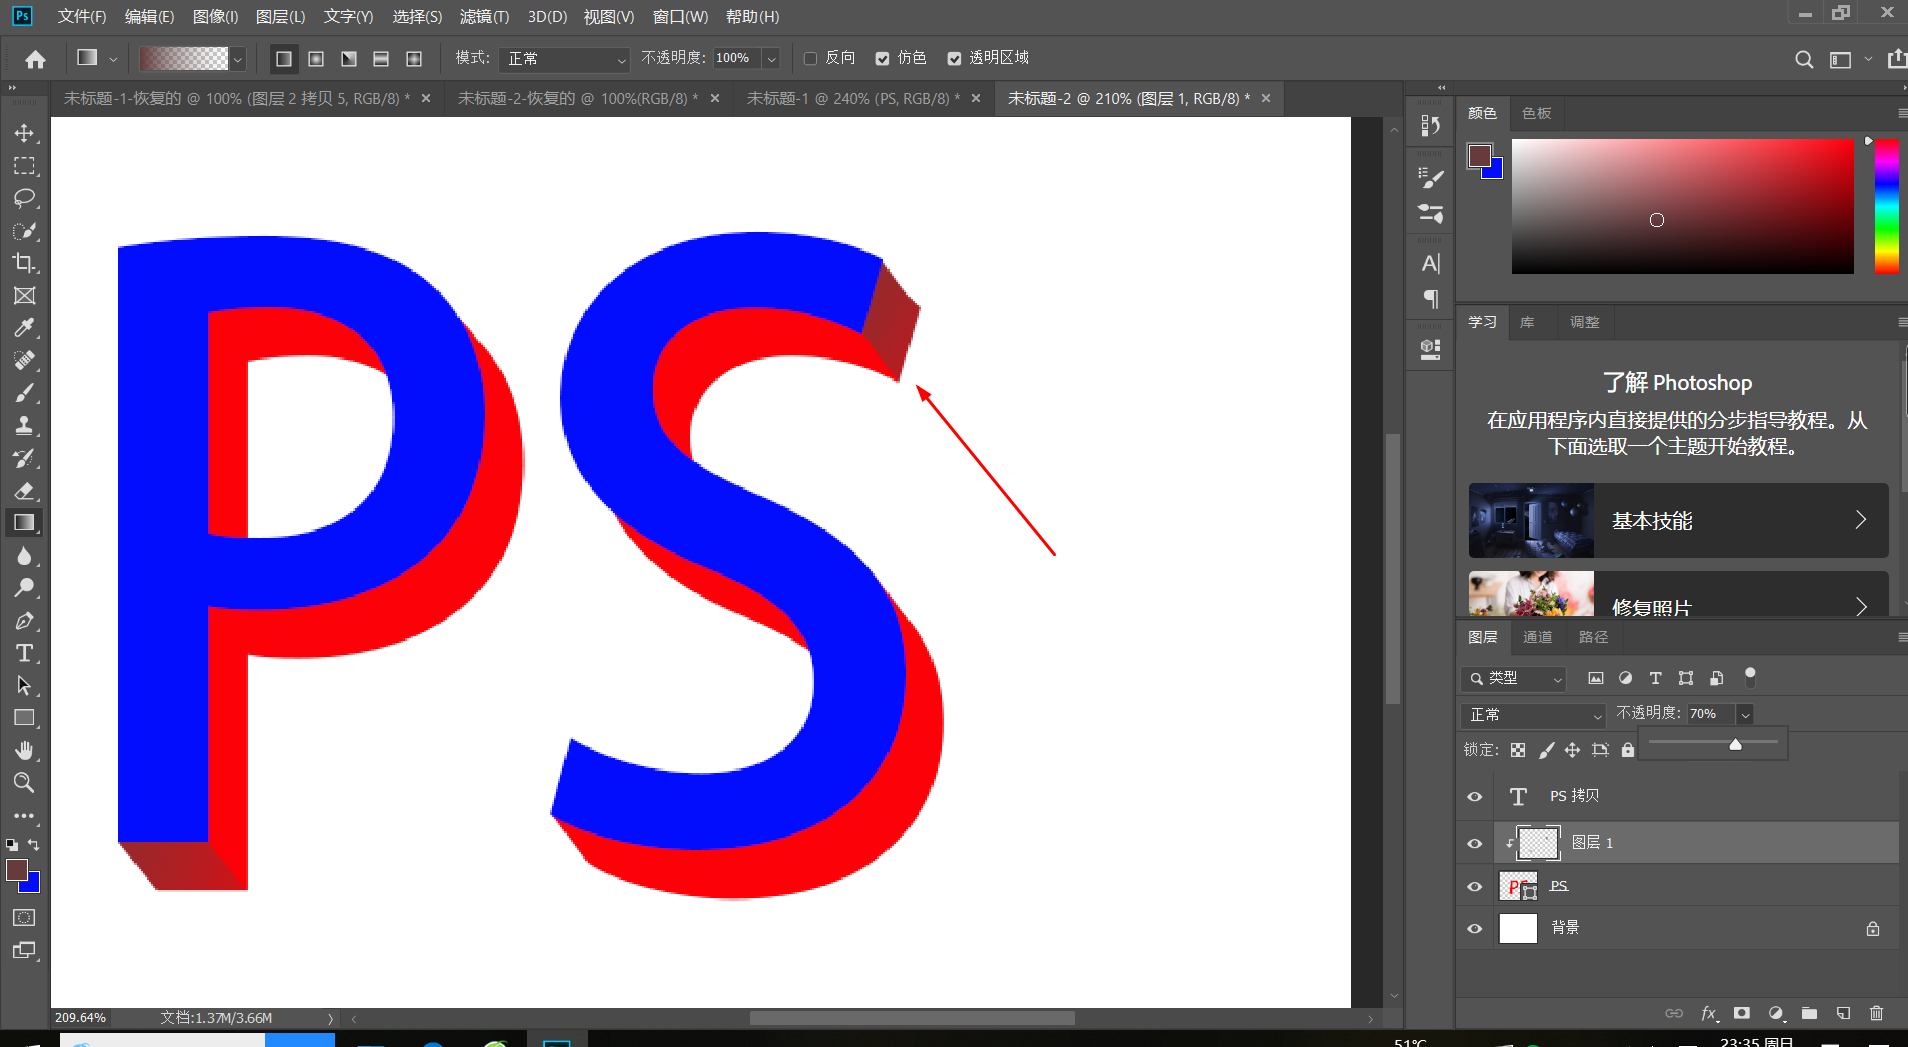Select the Move tool
Screen dimensions: 1908x1047
pos(24,133)
